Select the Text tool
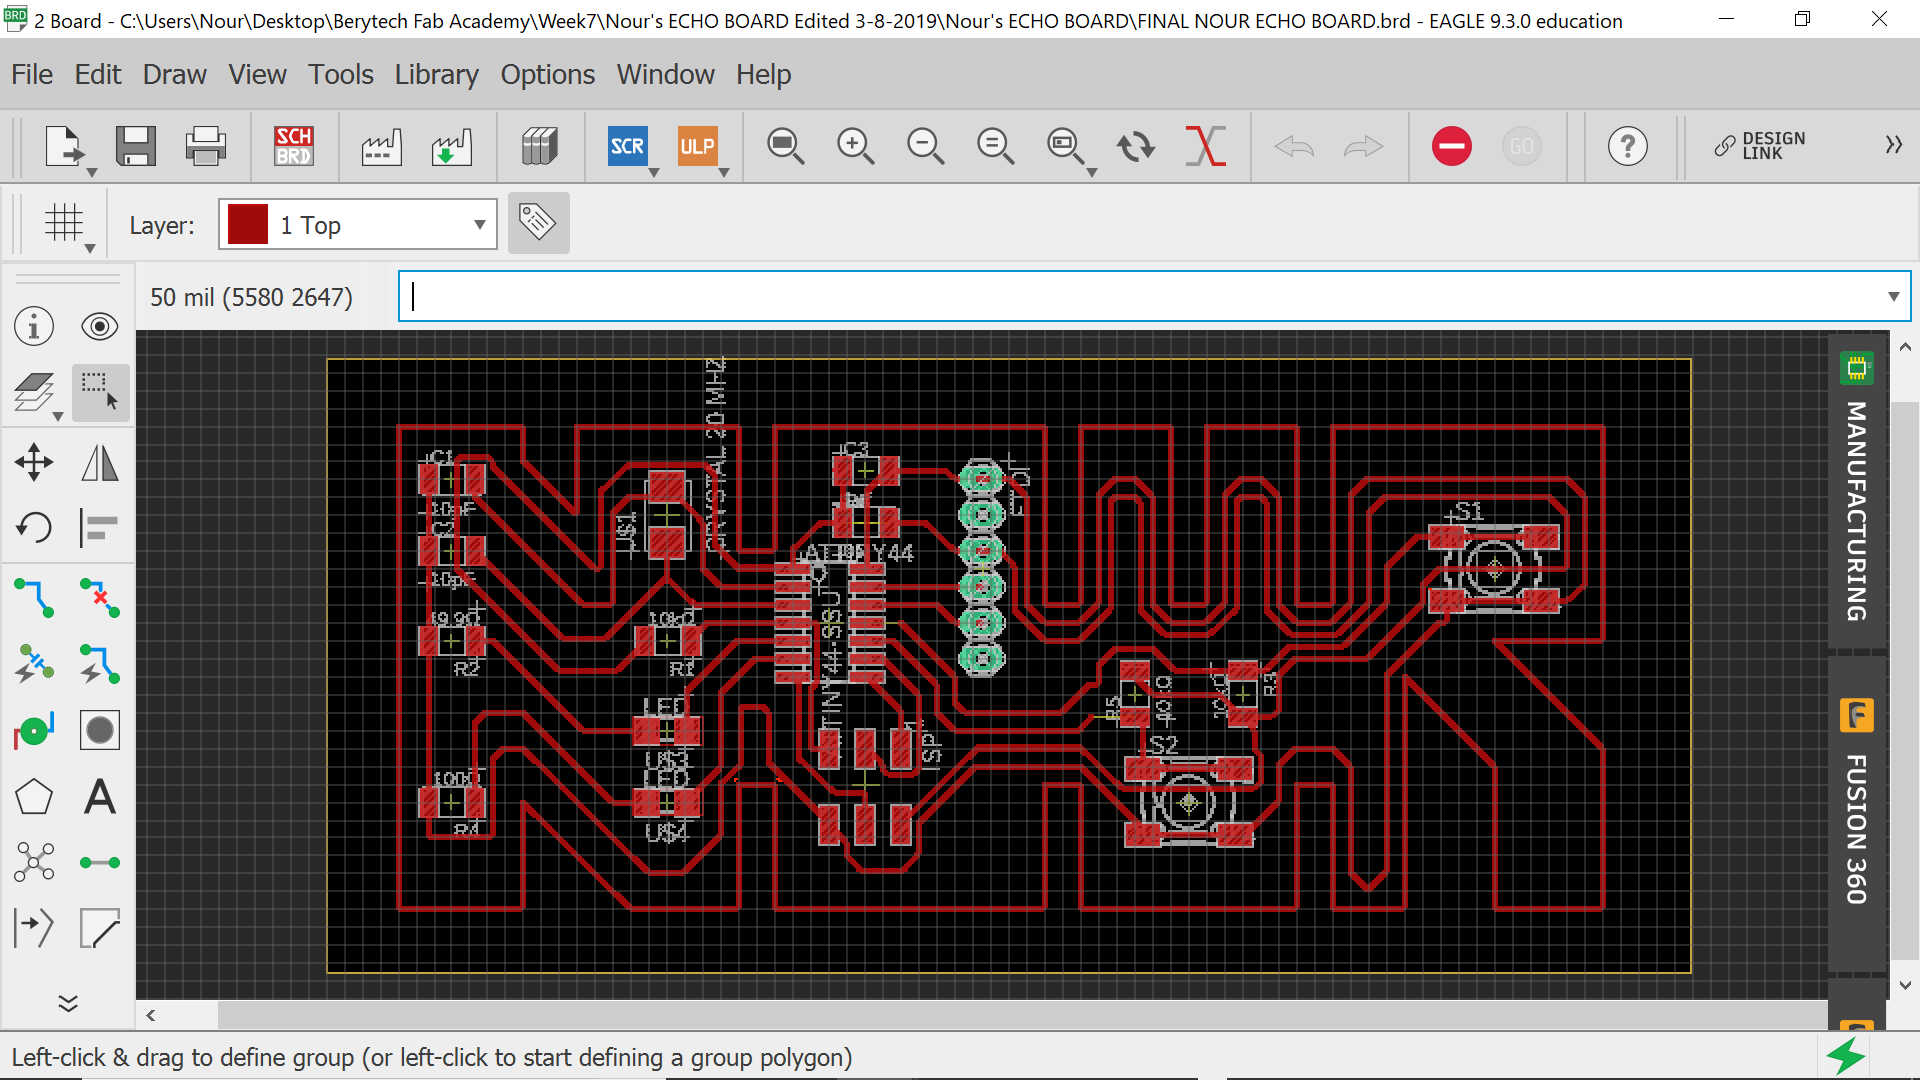Viewport: 1920px width, 1080px height. [99, 797]
